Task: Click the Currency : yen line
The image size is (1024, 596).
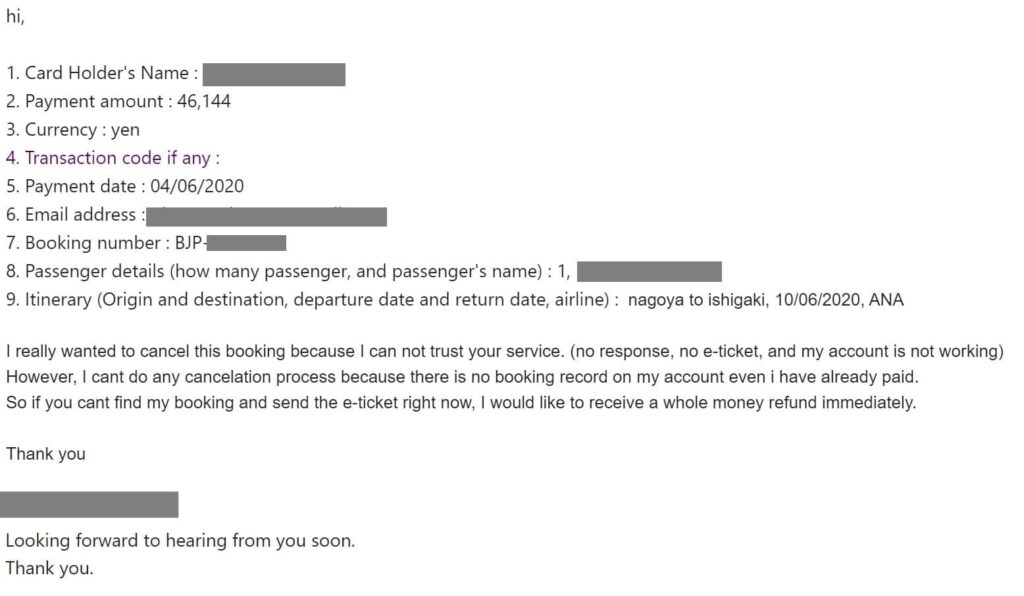Action: pyautogui.click(x=72, y=129)
